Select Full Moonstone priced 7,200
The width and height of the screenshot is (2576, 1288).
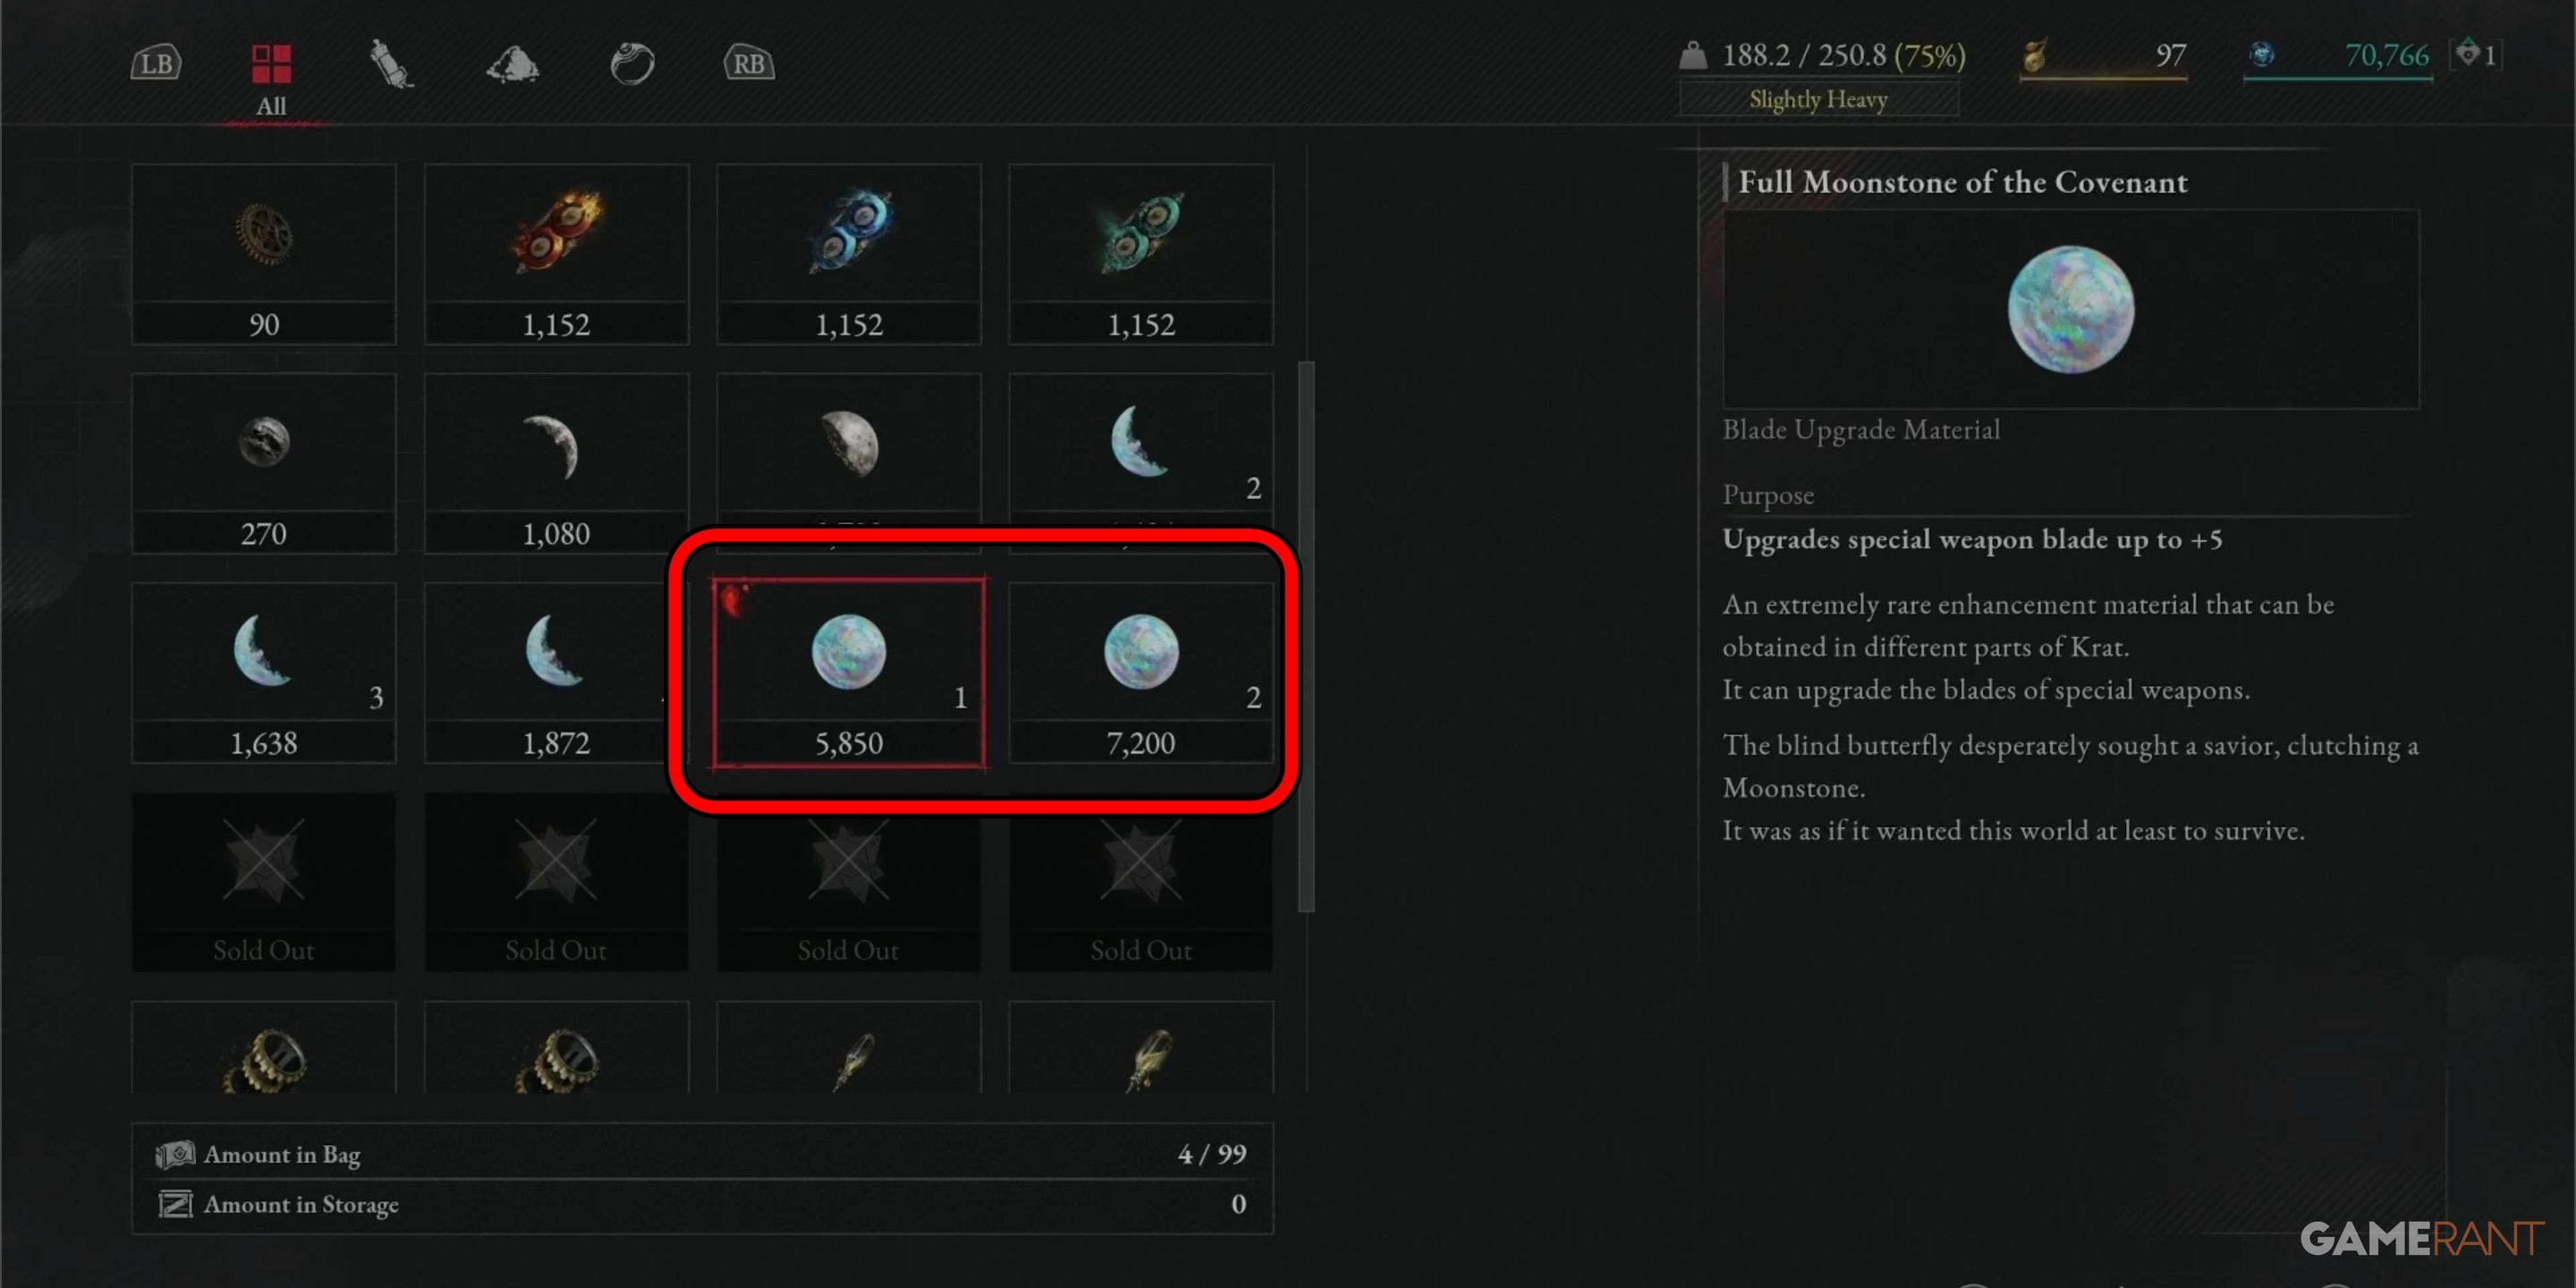(x=1141, y=673)
